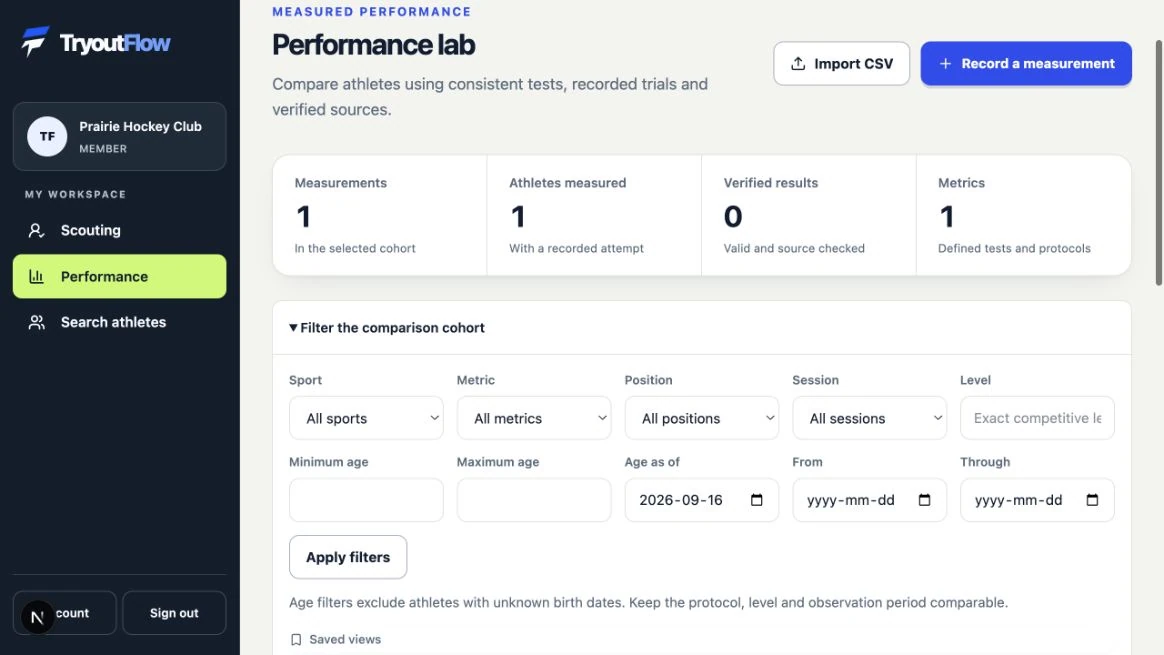Click the TryoutFlow logo icon
This screenshot has height=655, width=1164.
pos(35,42)
